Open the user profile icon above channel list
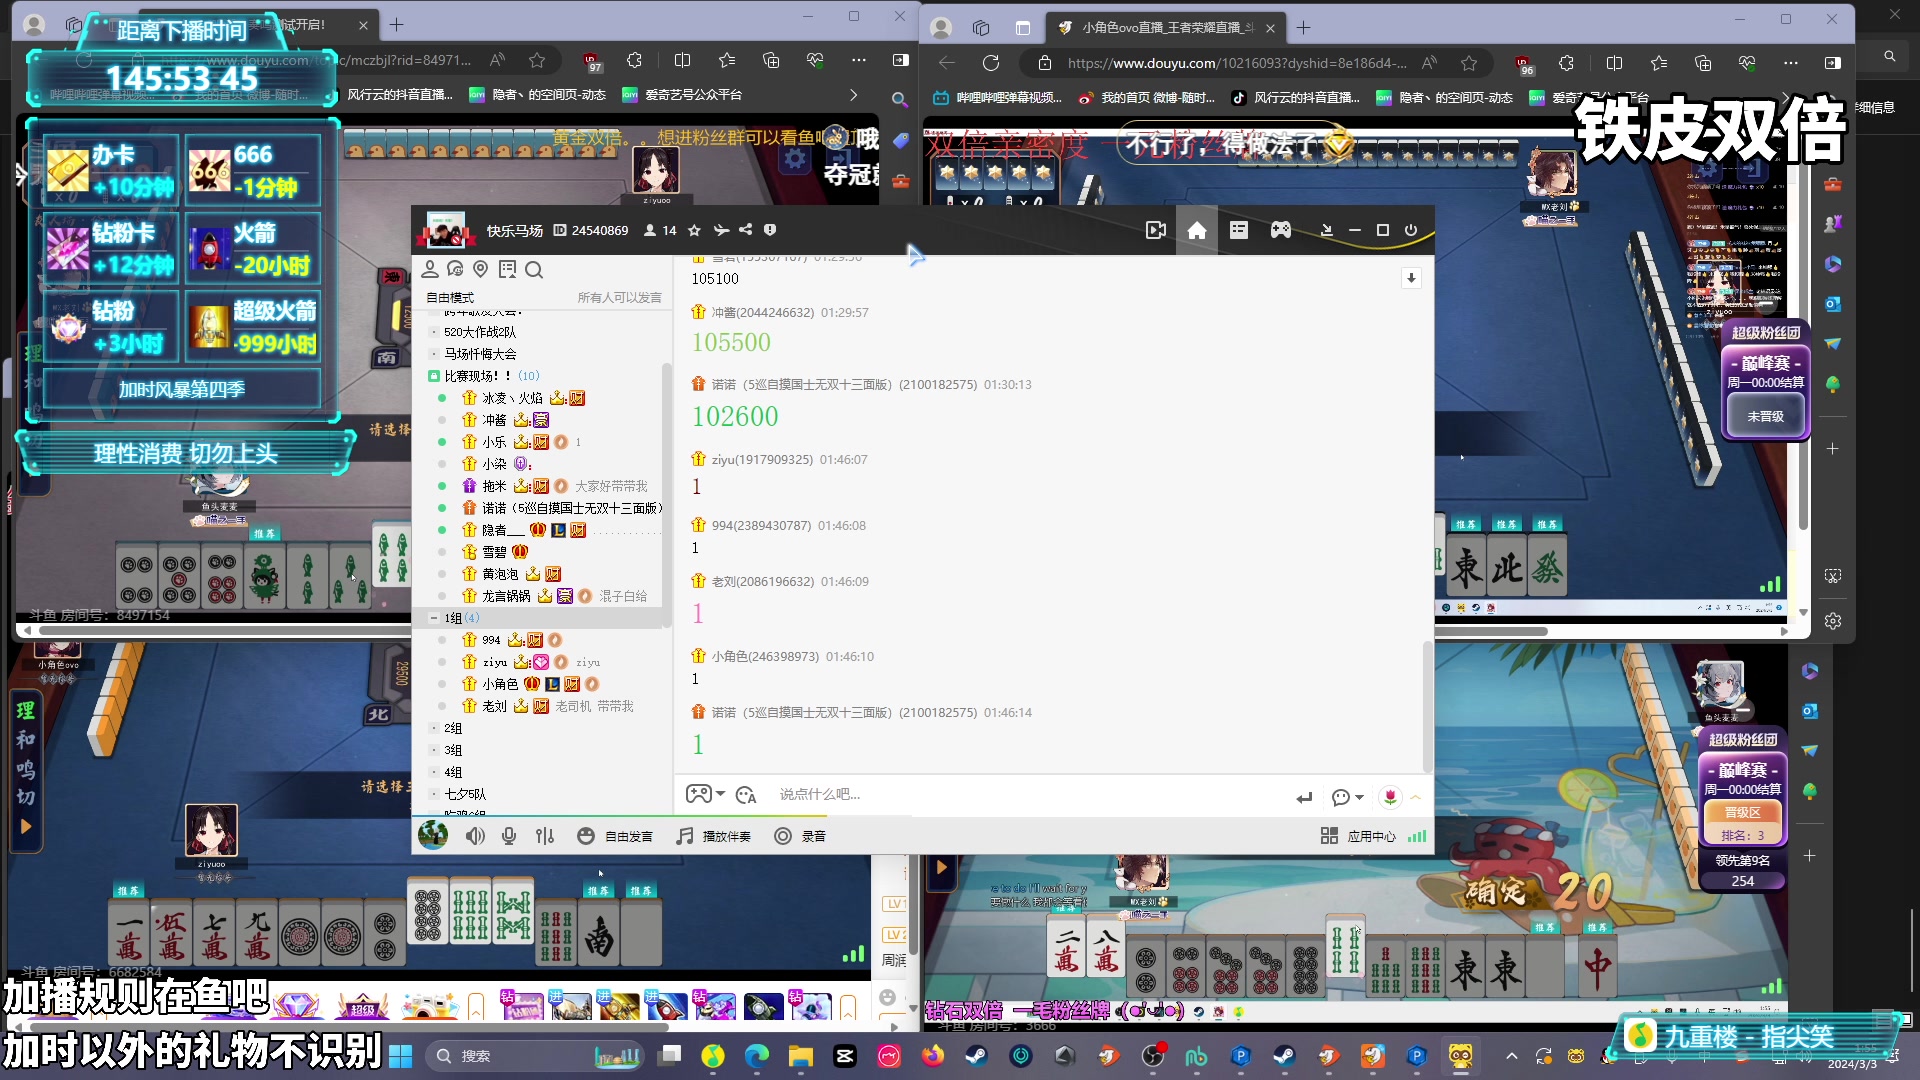The image size is (1920, 1080). coord(430,269)
